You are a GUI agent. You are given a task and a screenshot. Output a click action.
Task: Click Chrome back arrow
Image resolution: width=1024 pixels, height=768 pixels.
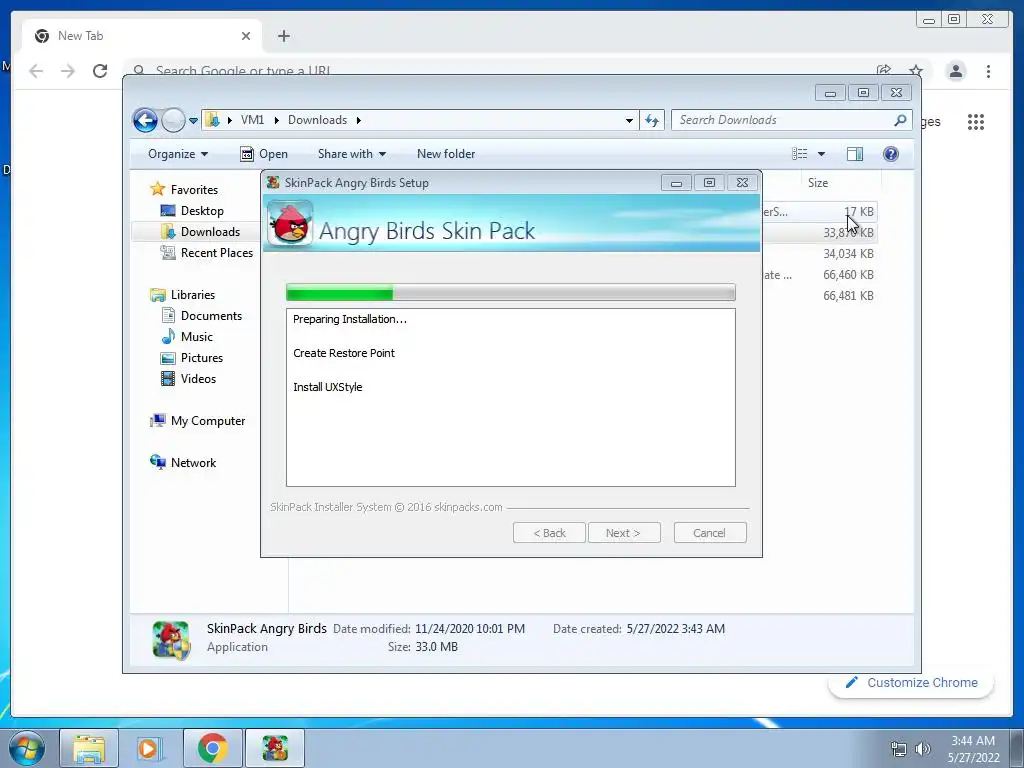[36, 71]
